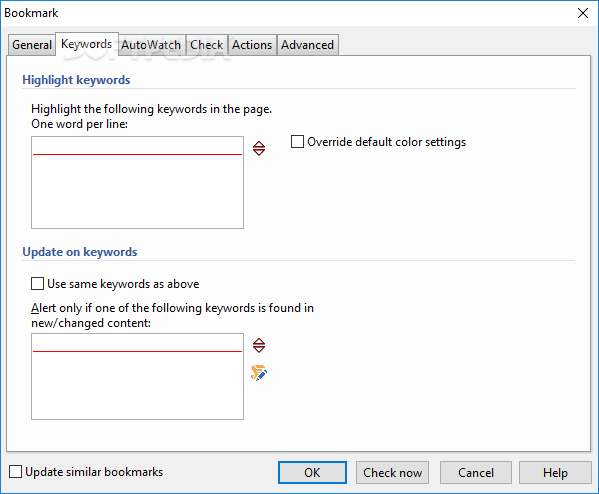Open the AutoWatch tab
Screen dimensions: 599x494
(x=151, y=45)
